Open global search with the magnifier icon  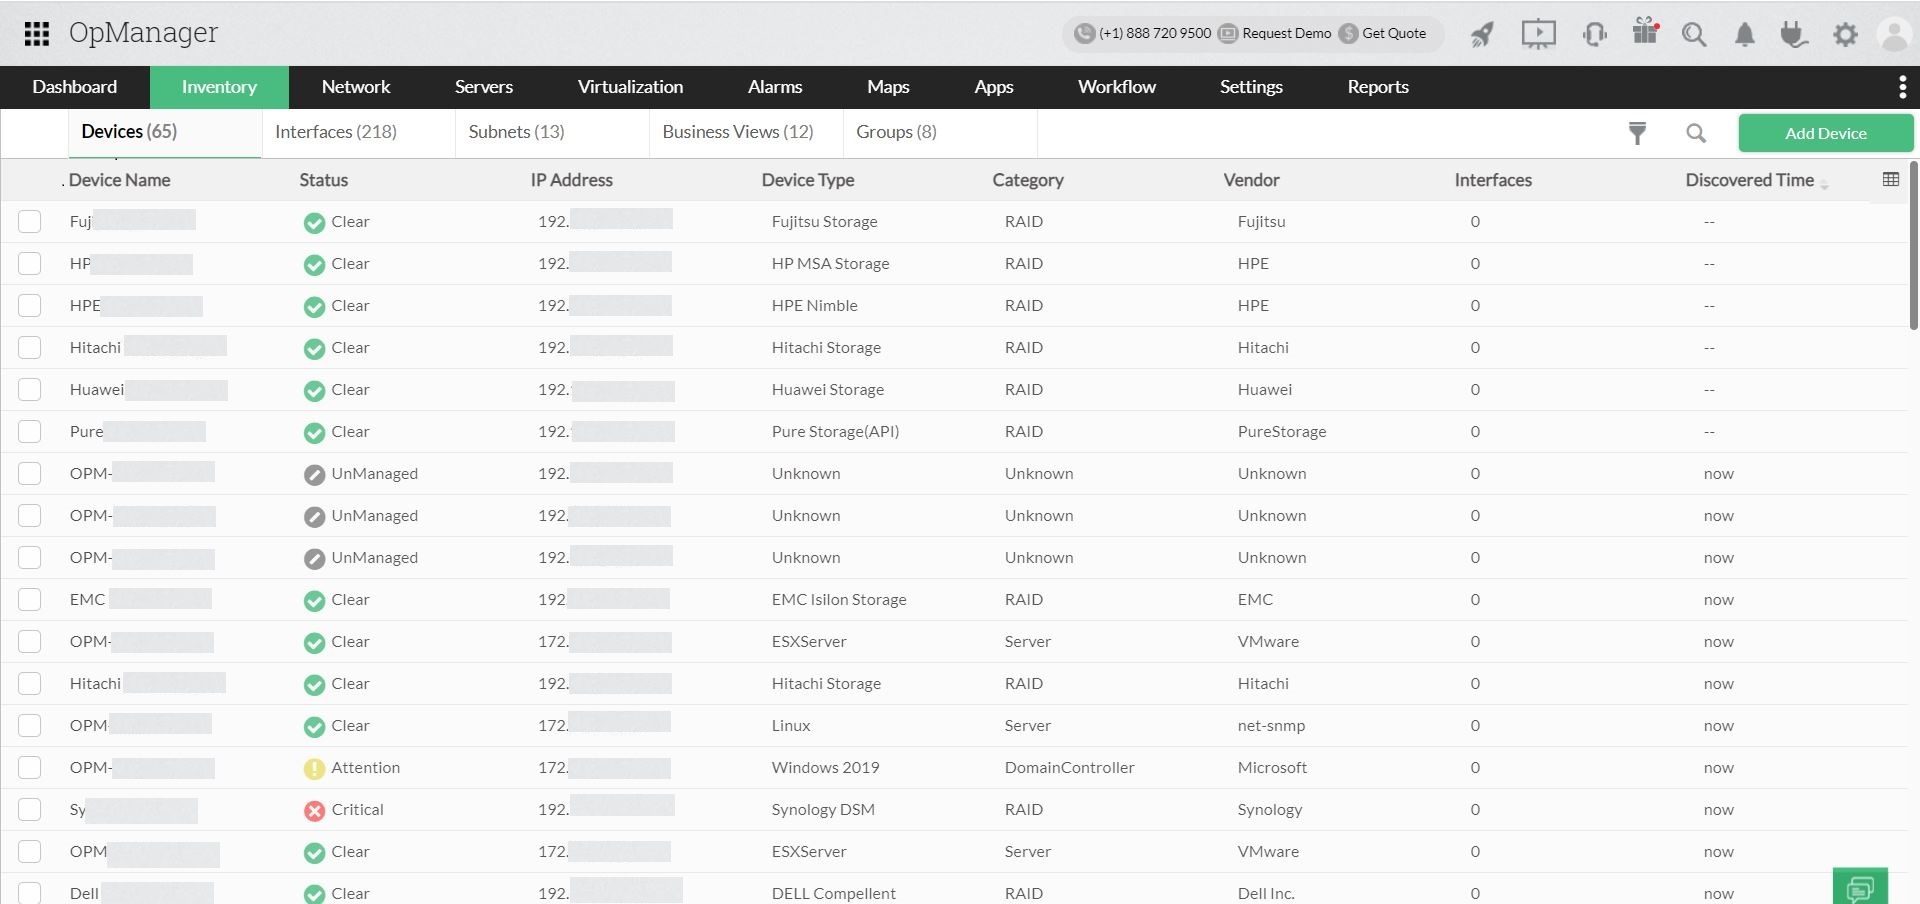(1694, 33)
